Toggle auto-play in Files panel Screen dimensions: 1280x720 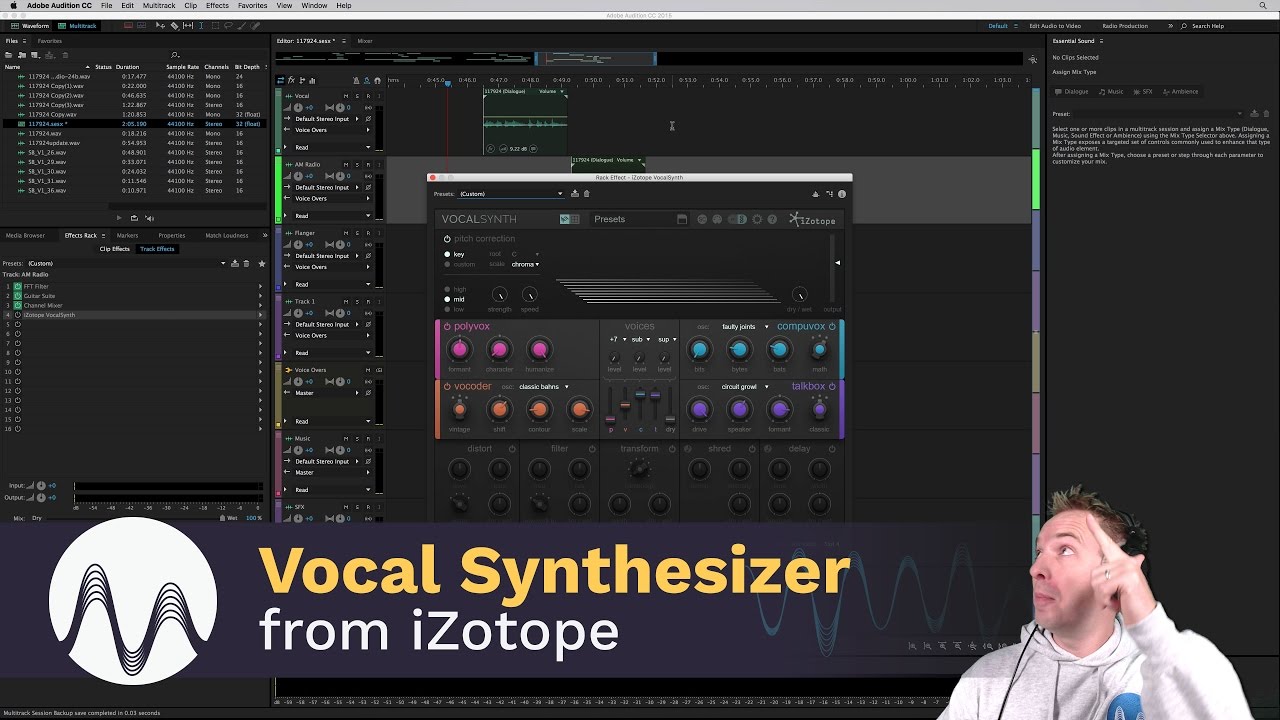pyautogui.click(x=150, y=218)
